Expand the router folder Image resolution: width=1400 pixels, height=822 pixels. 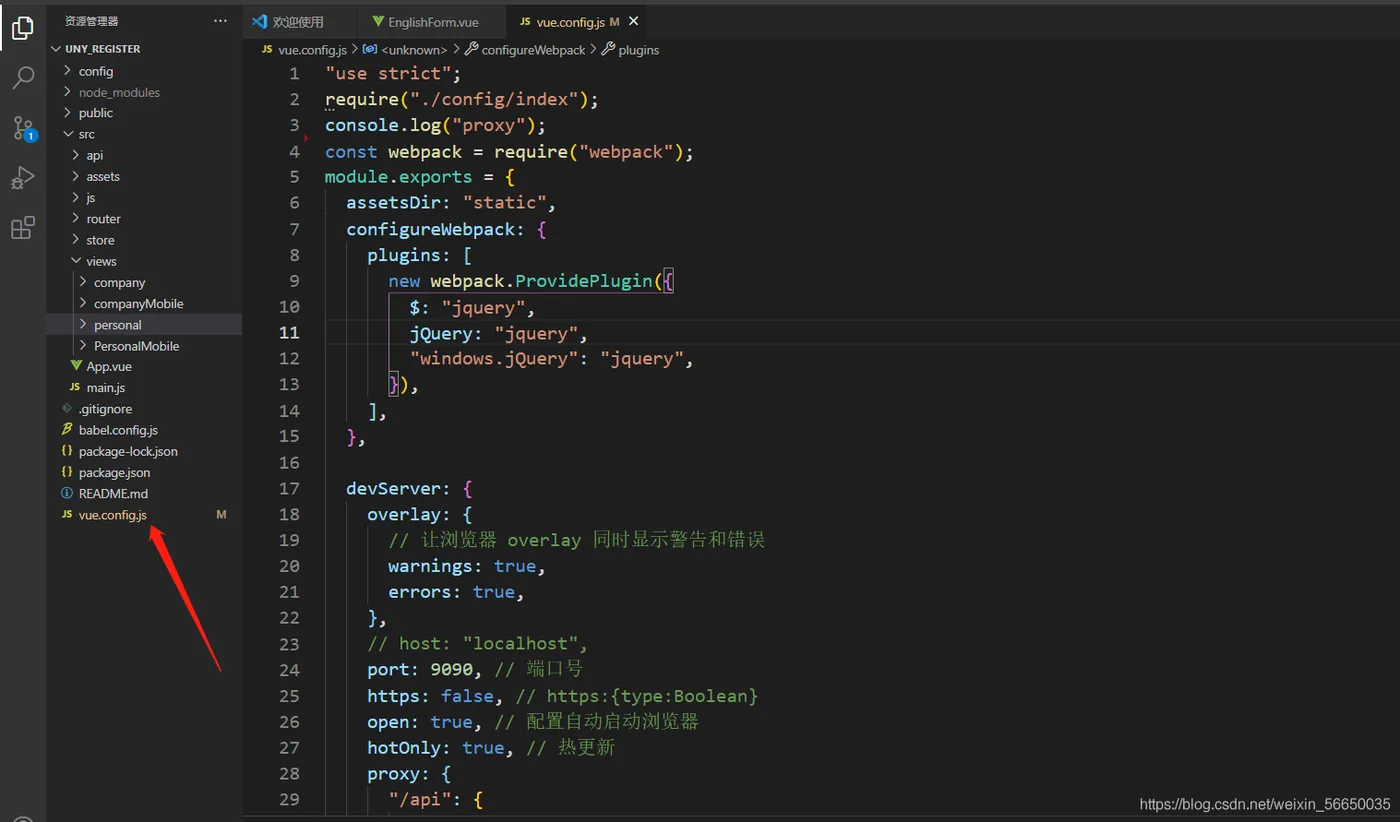tap(76, 219)
